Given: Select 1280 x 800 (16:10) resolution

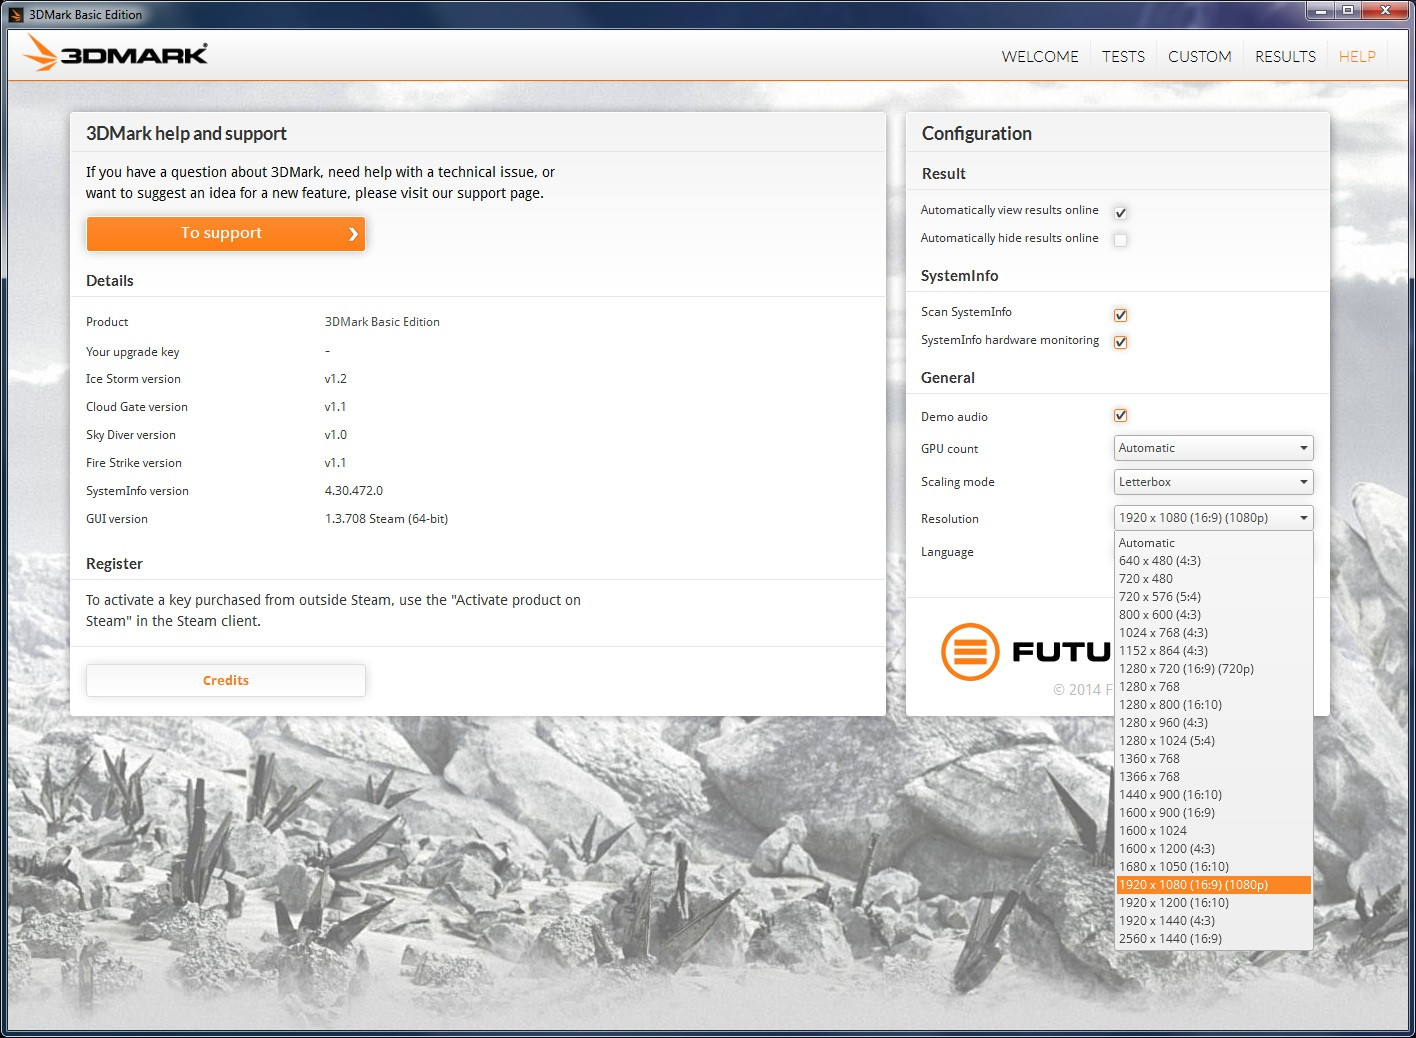Looking at the screenshot, I should 1213,705.
